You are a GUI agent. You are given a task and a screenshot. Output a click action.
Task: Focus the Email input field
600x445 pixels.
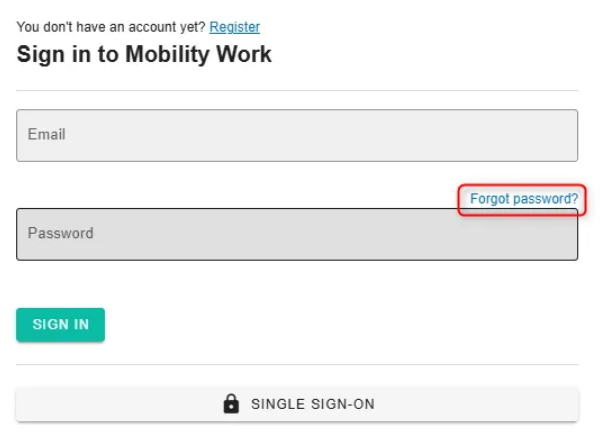(x=297, y=135)
